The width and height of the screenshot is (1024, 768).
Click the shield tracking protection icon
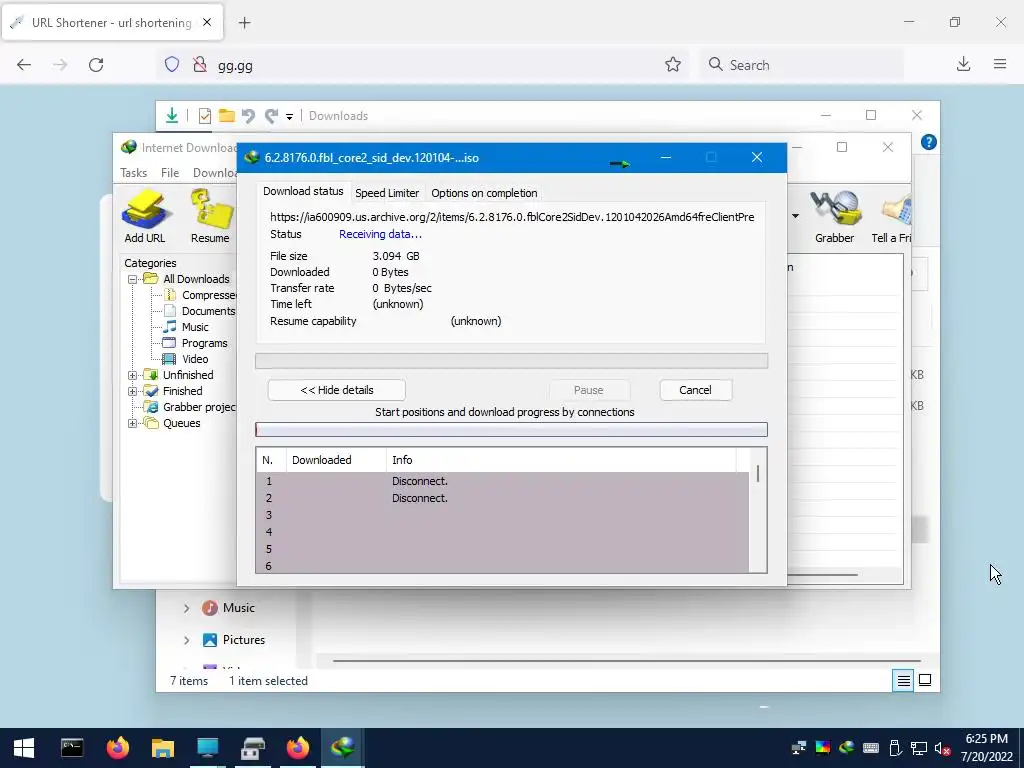coord(172,64)
